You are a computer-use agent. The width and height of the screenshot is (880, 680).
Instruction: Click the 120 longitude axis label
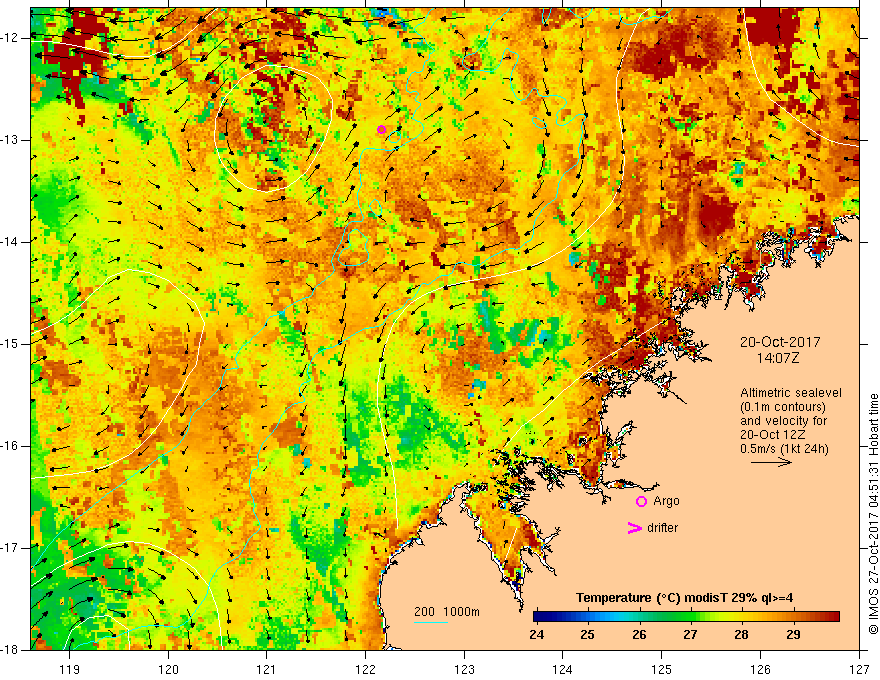point(168,669)
